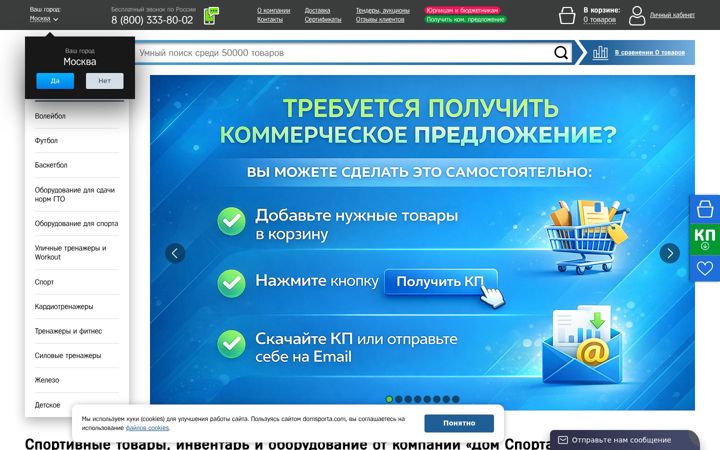The image size is (720, 450).
Task: Click the commercial offer banner headline
Action: [418, 121]
